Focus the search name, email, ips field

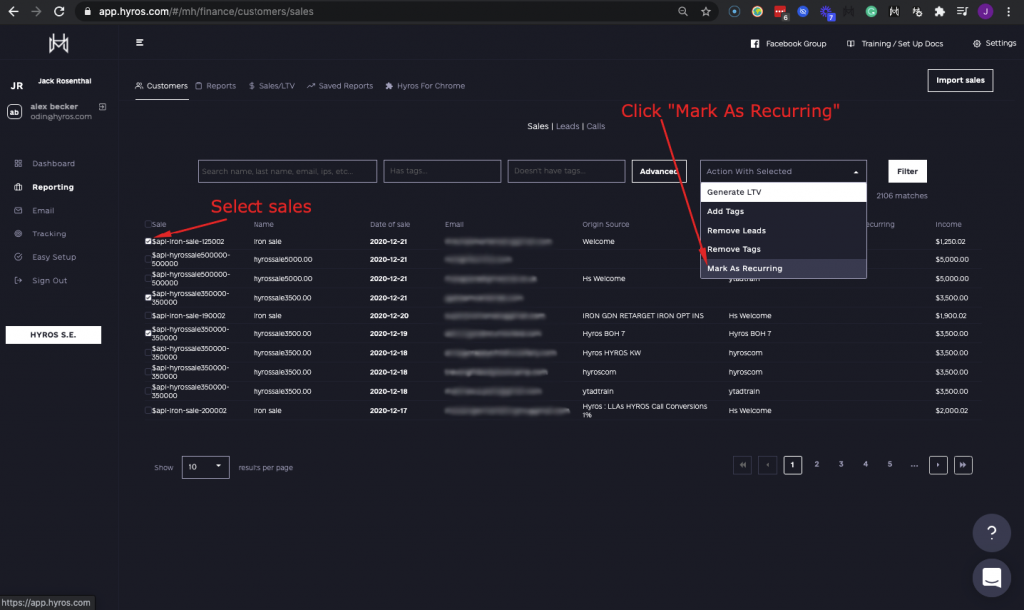pos(287,171)
